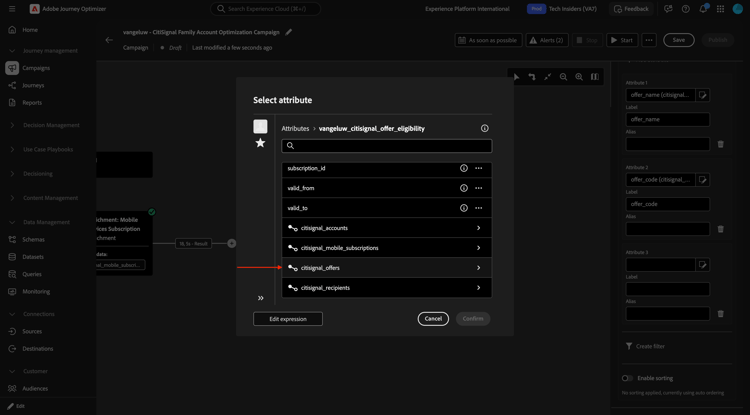750x415 pixels.
Task: Open As soon as possible schedule
Action: (488, 40)
